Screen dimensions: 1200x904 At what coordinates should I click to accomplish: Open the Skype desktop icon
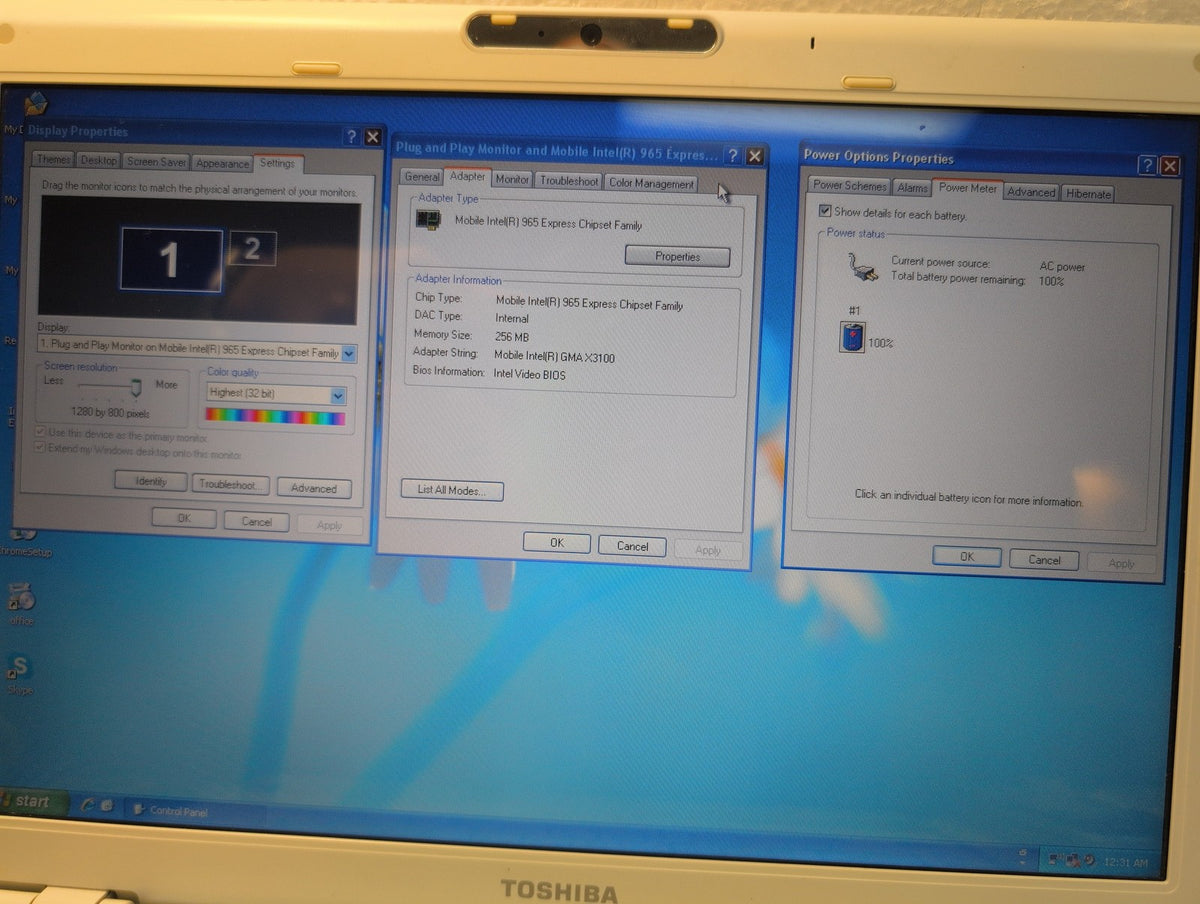pyautogui.click(x=19, y=675)
